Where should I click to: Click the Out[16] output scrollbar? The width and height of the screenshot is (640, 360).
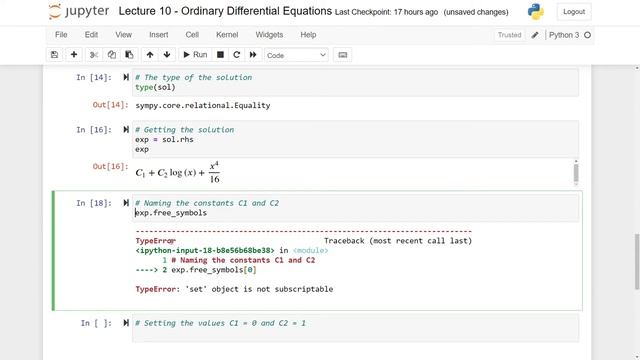click(x=576, y=173)
